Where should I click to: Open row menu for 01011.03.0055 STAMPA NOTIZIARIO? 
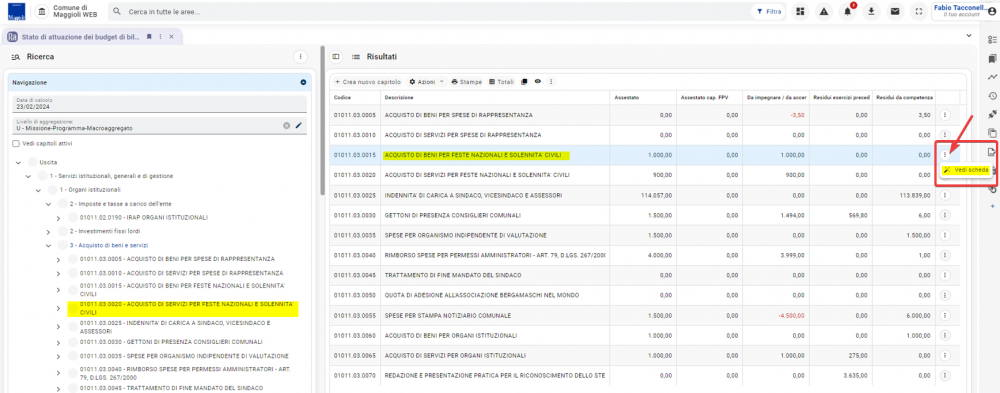[945, 315]
